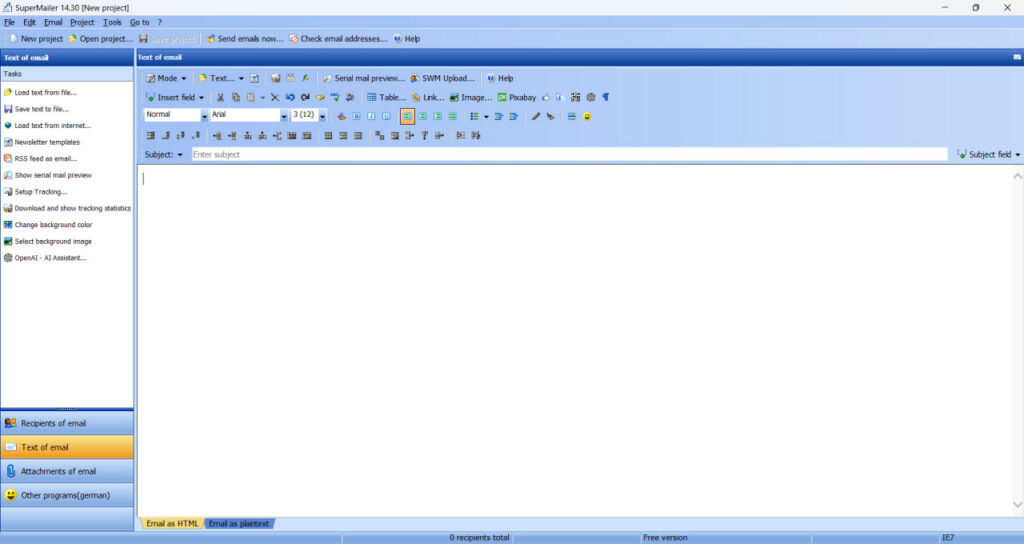This screenshot has width=1024, height=544.
Task: Click the smiley emoji icon in toolbar
Action: pyautogui.click(x=587, y=116)
